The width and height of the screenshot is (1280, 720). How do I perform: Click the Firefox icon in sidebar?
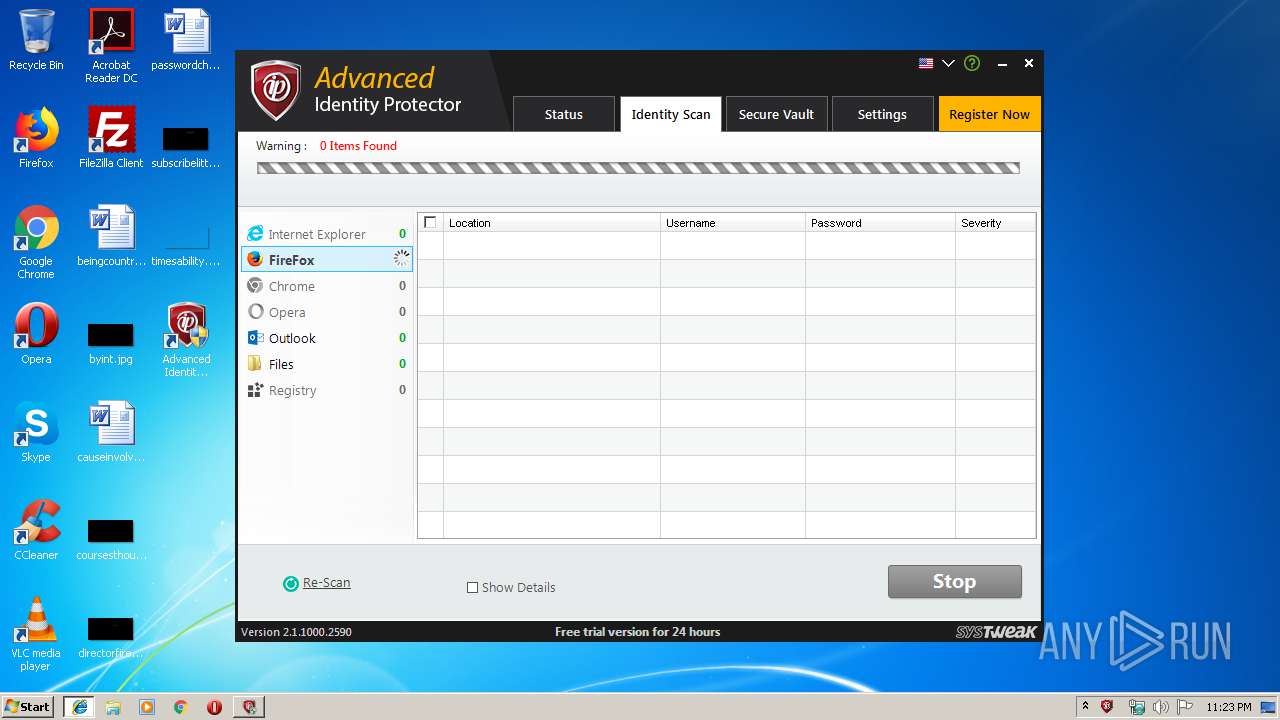[x=255, y=260]
